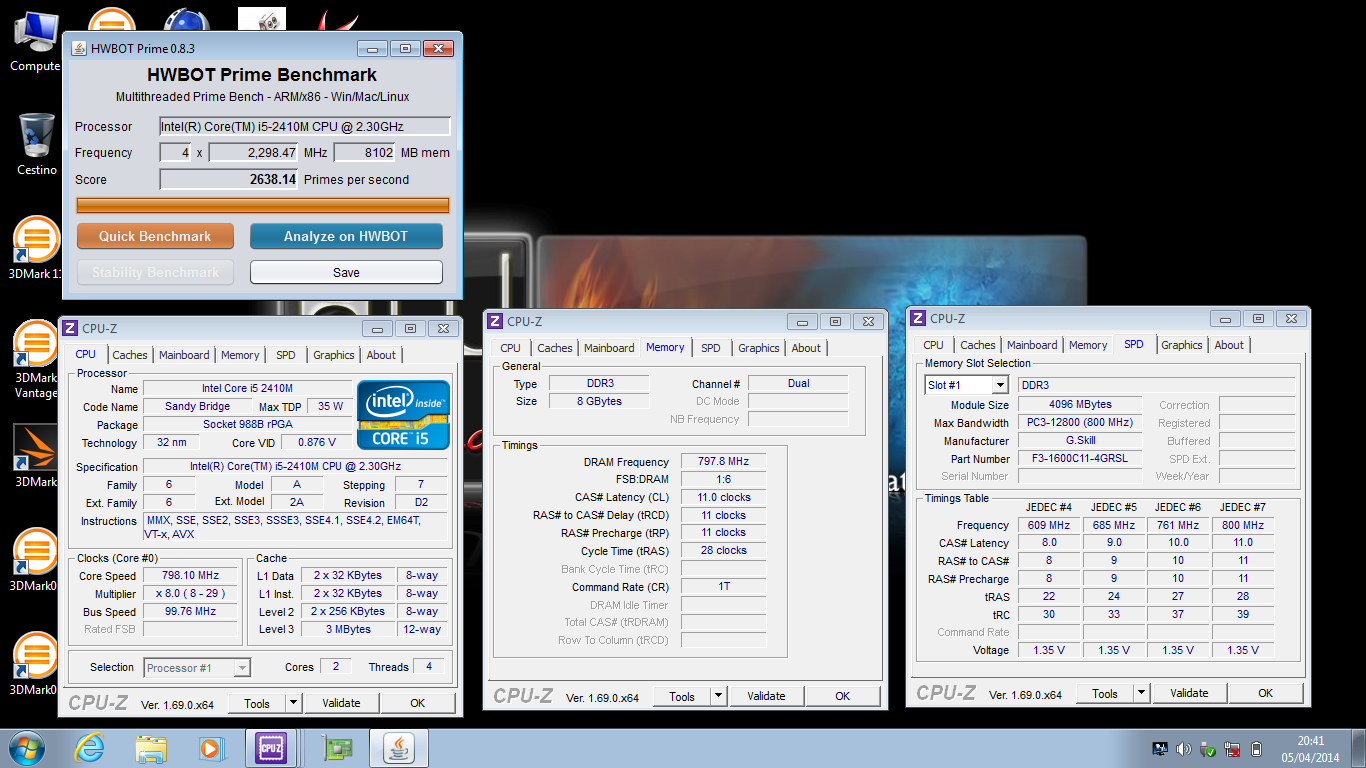
Task: Switch to CPU tab in the SPD window
Action: (933, 345)
